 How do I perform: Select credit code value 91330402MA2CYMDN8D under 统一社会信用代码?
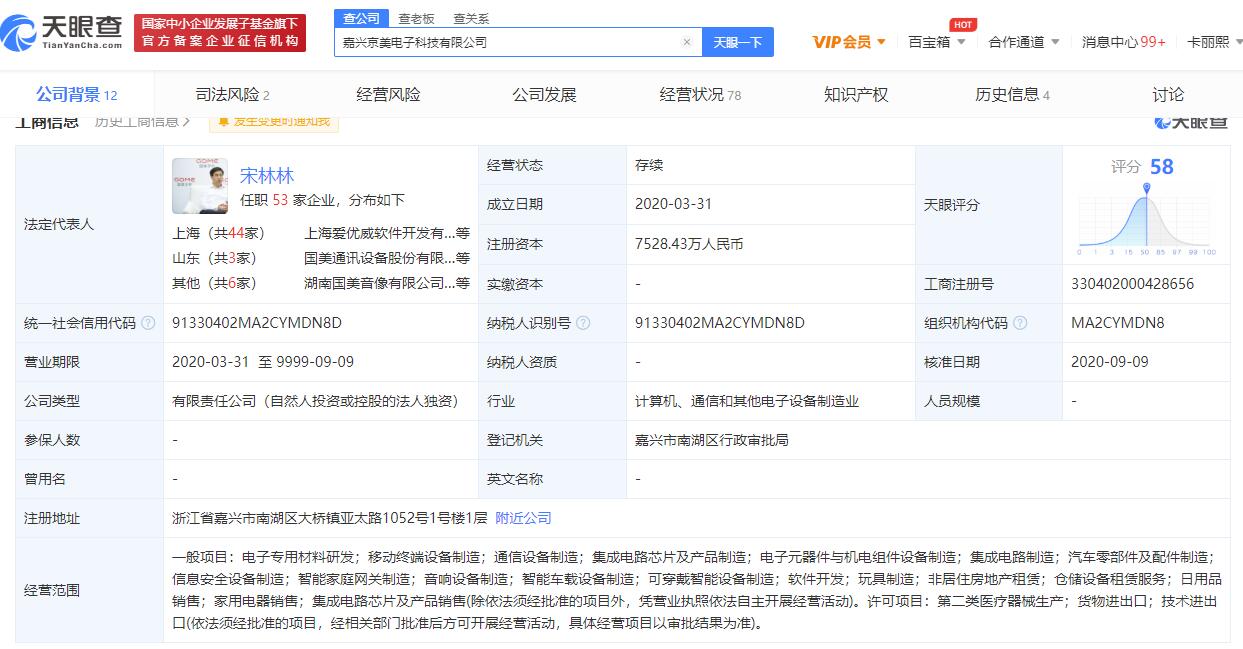256,323
